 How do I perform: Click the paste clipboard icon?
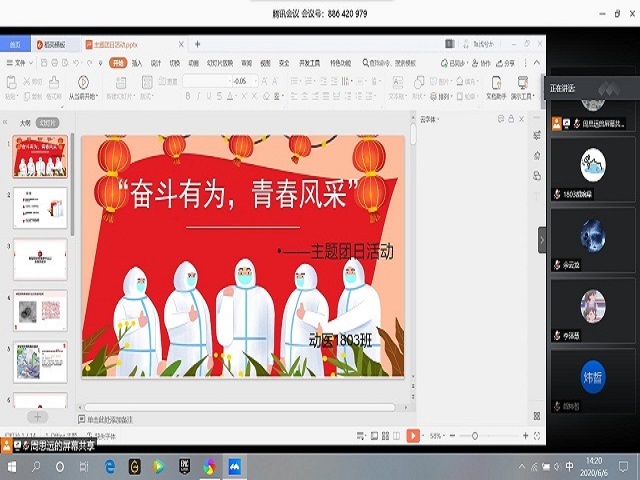pyautogui.click(x=11, y=82)
